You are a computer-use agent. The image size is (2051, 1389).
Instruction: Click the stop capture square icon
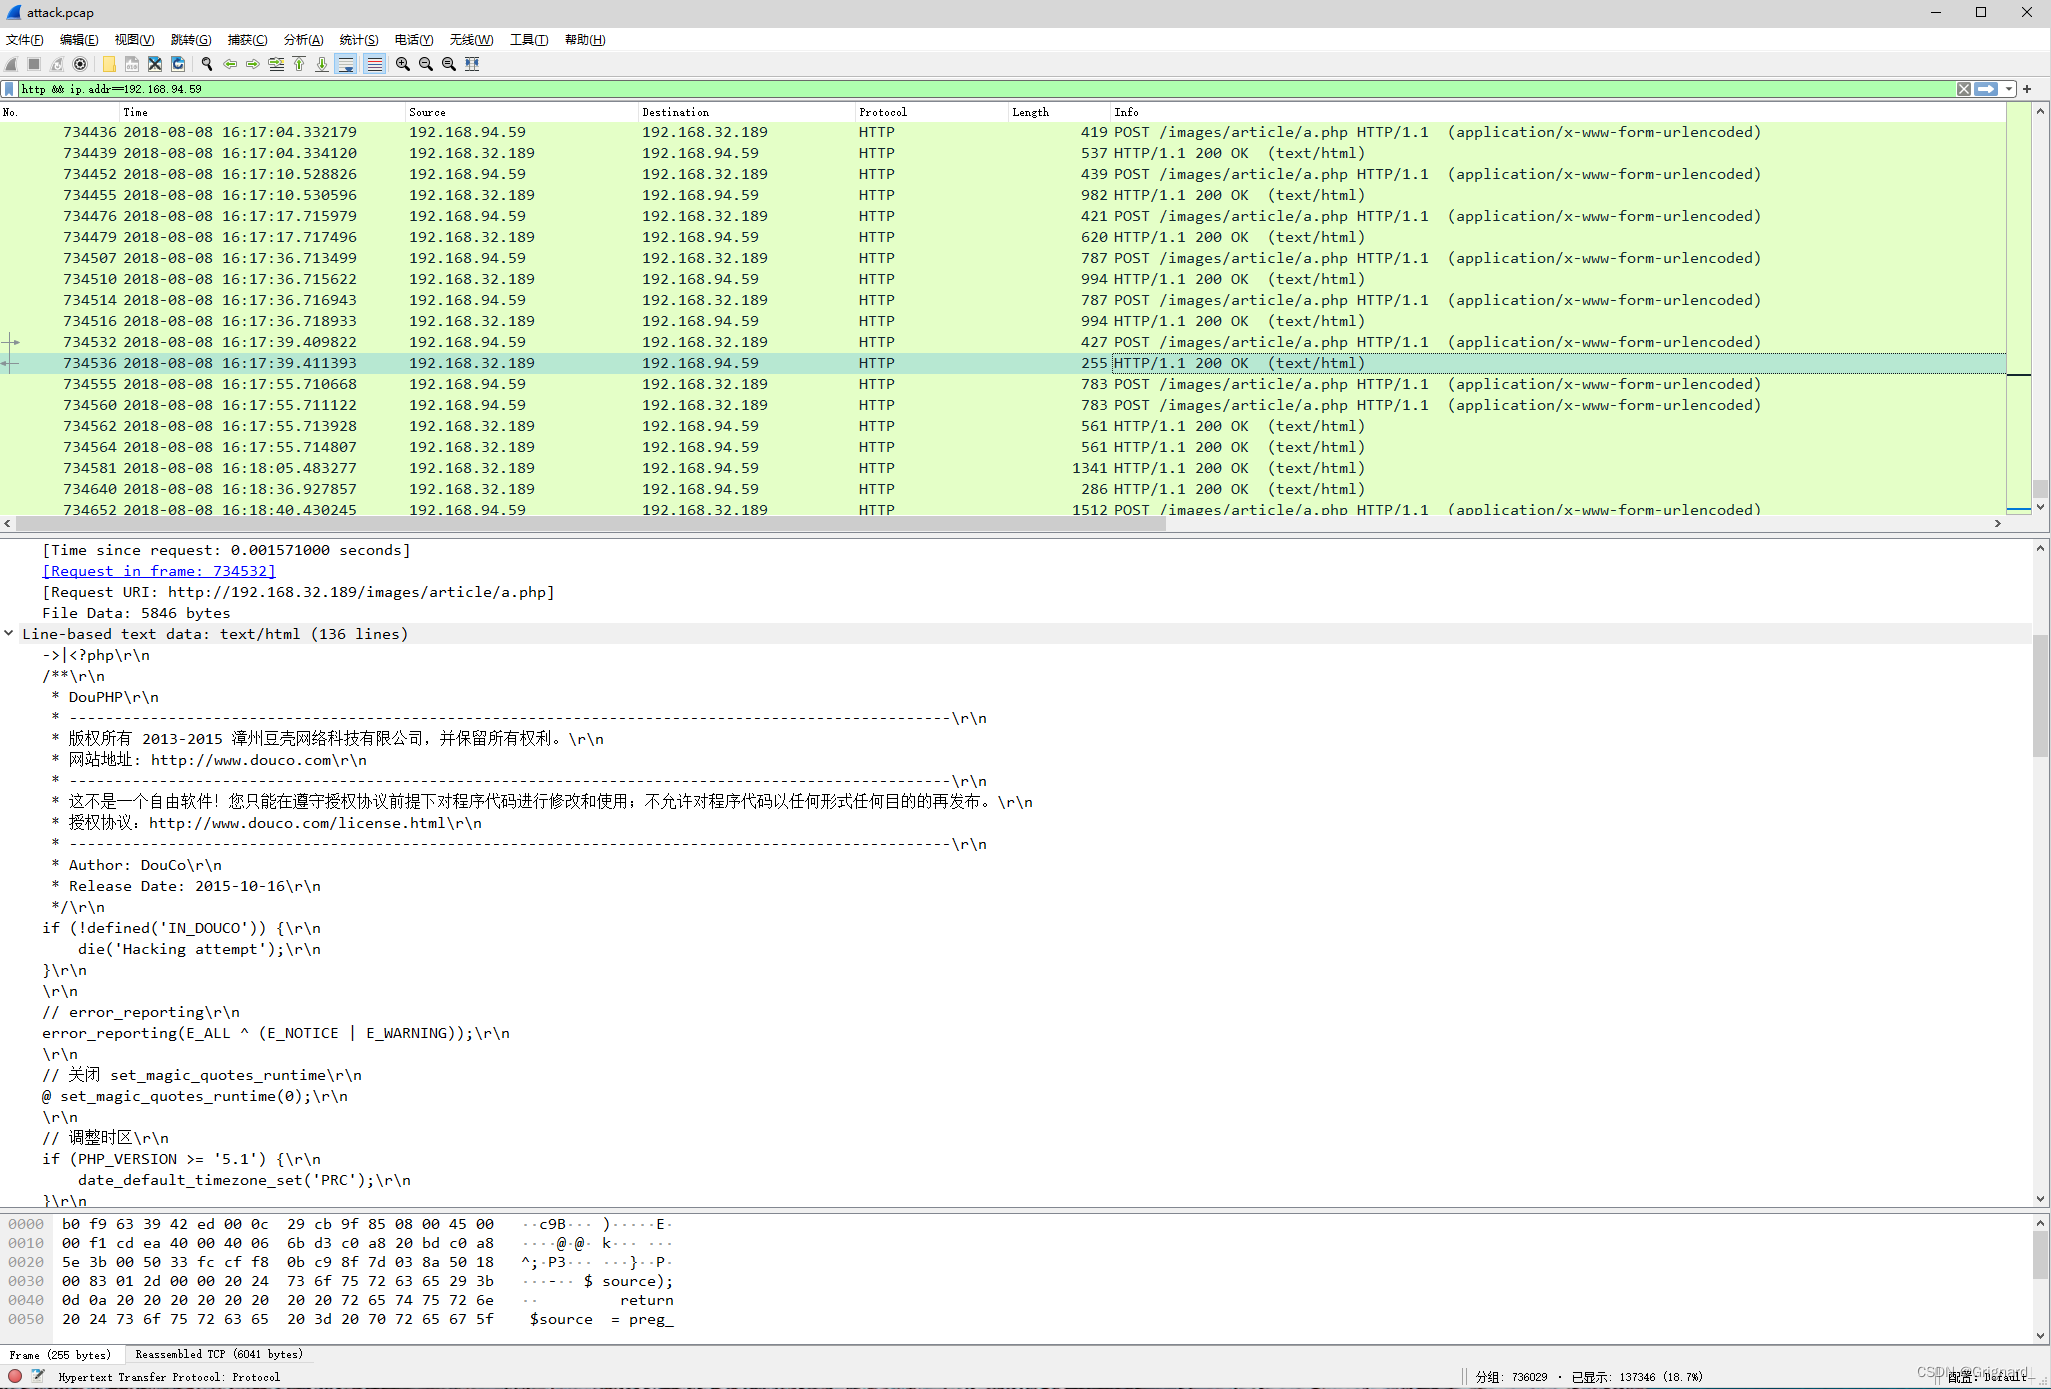[34, 64]
